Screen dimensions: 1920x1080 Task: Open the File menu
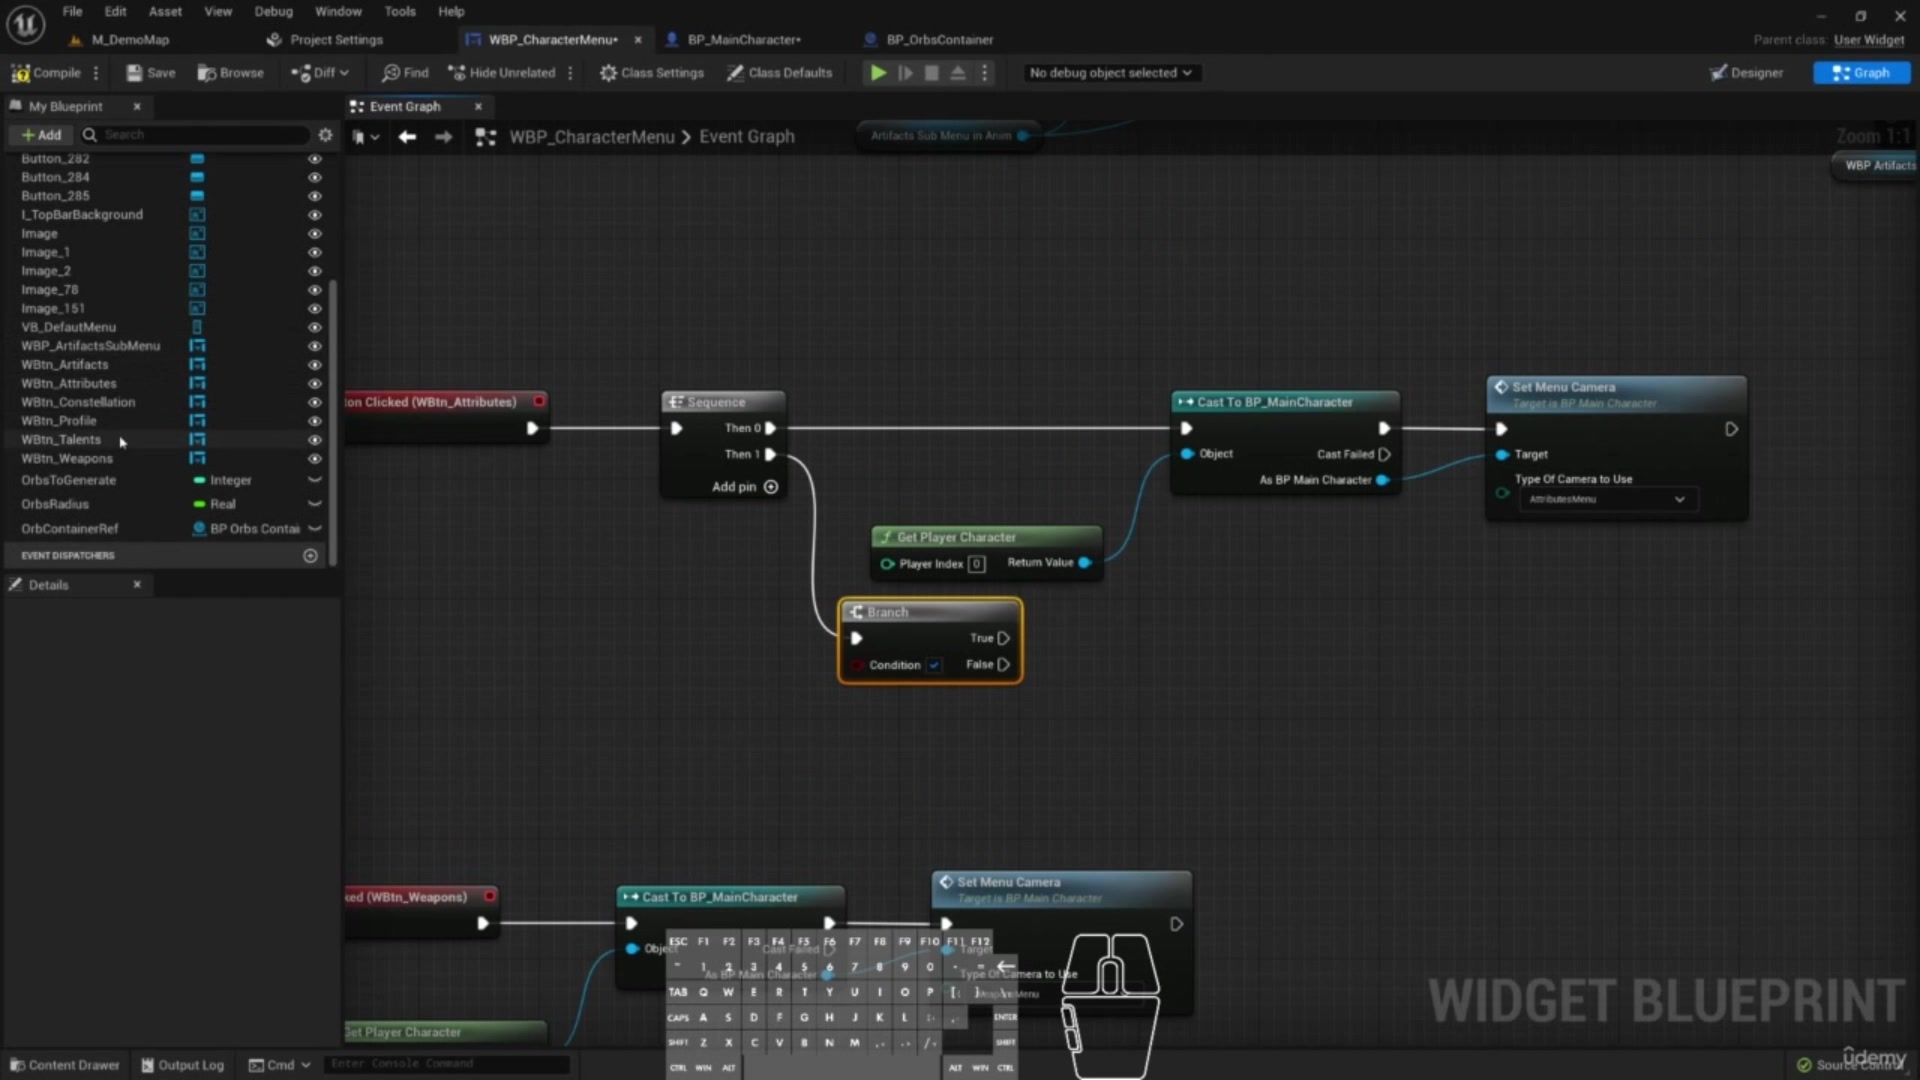pos(72,11)
